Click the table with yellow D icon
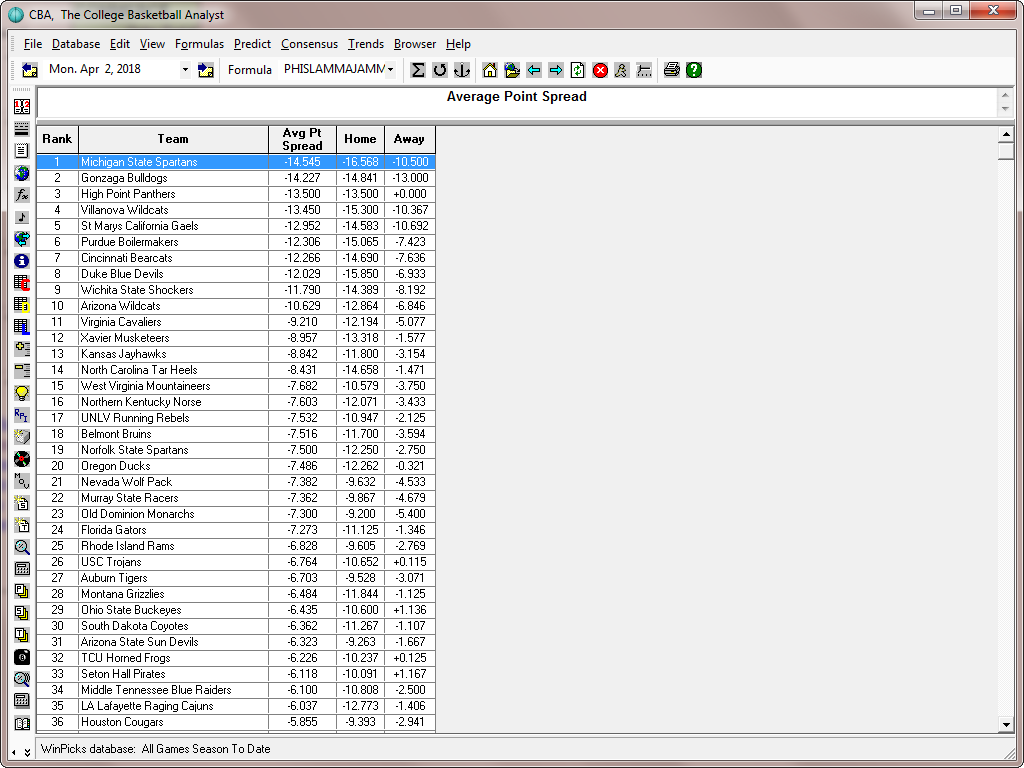1024x768 pixels. click(22, 304)
